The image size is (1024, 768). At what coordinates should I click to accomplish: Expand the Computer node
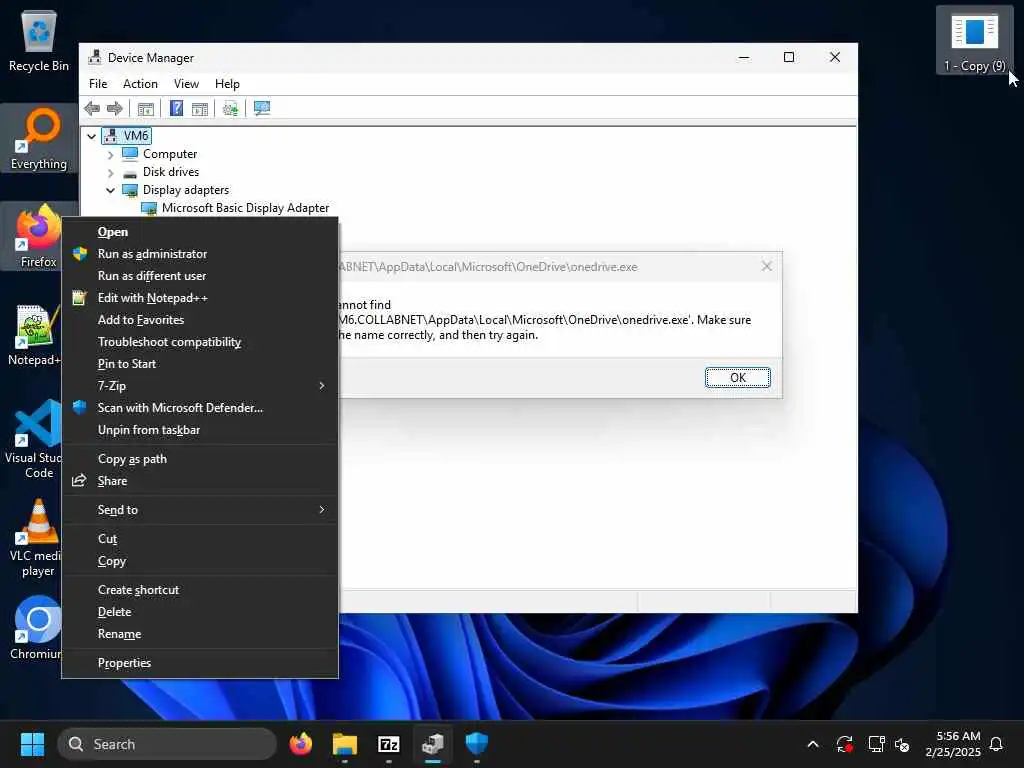[x=110, y=155]
